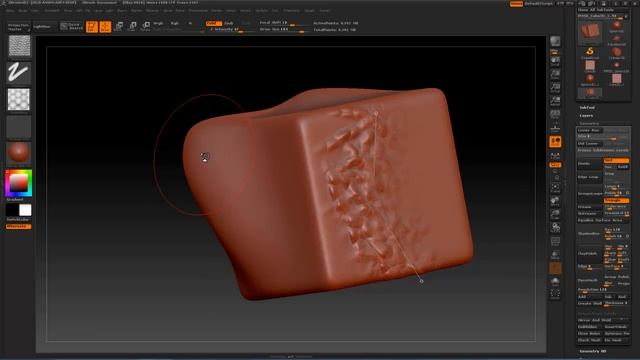Select the black secondary color swatch

click(12, 210)
